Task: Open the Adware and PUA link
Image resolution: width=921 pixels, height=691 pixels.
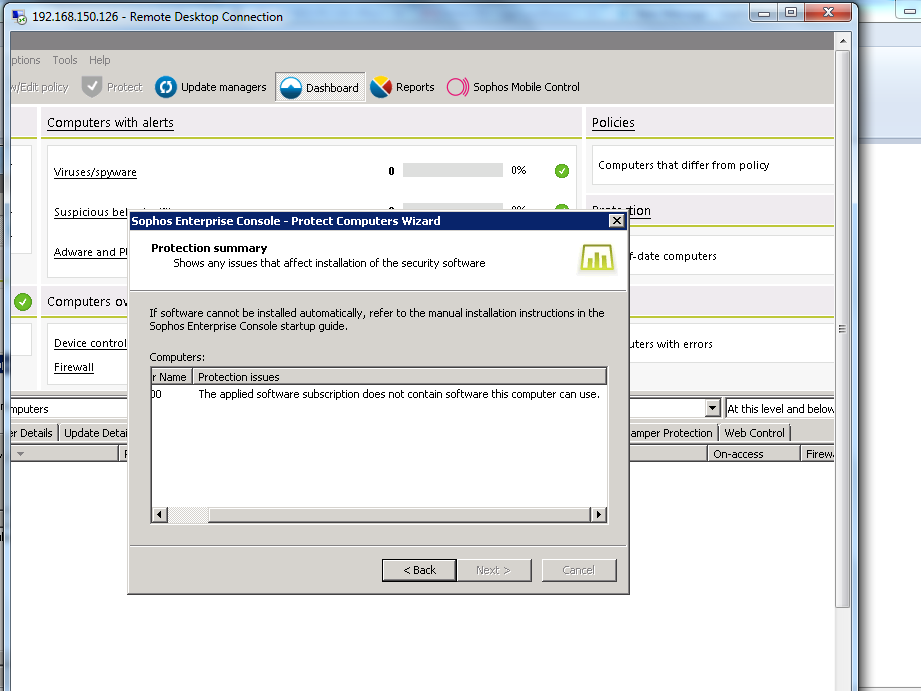Action: point(90,252)
